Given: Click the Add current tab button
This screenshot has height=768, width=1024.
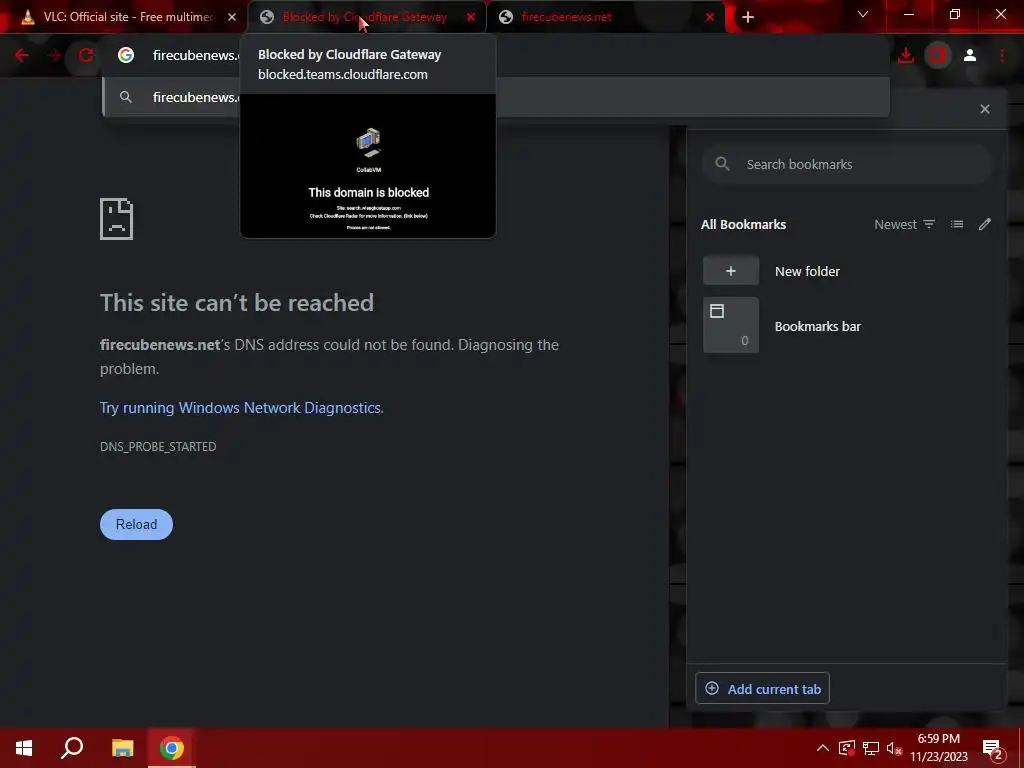Looking at the screenshot, I should pos(762,689).
